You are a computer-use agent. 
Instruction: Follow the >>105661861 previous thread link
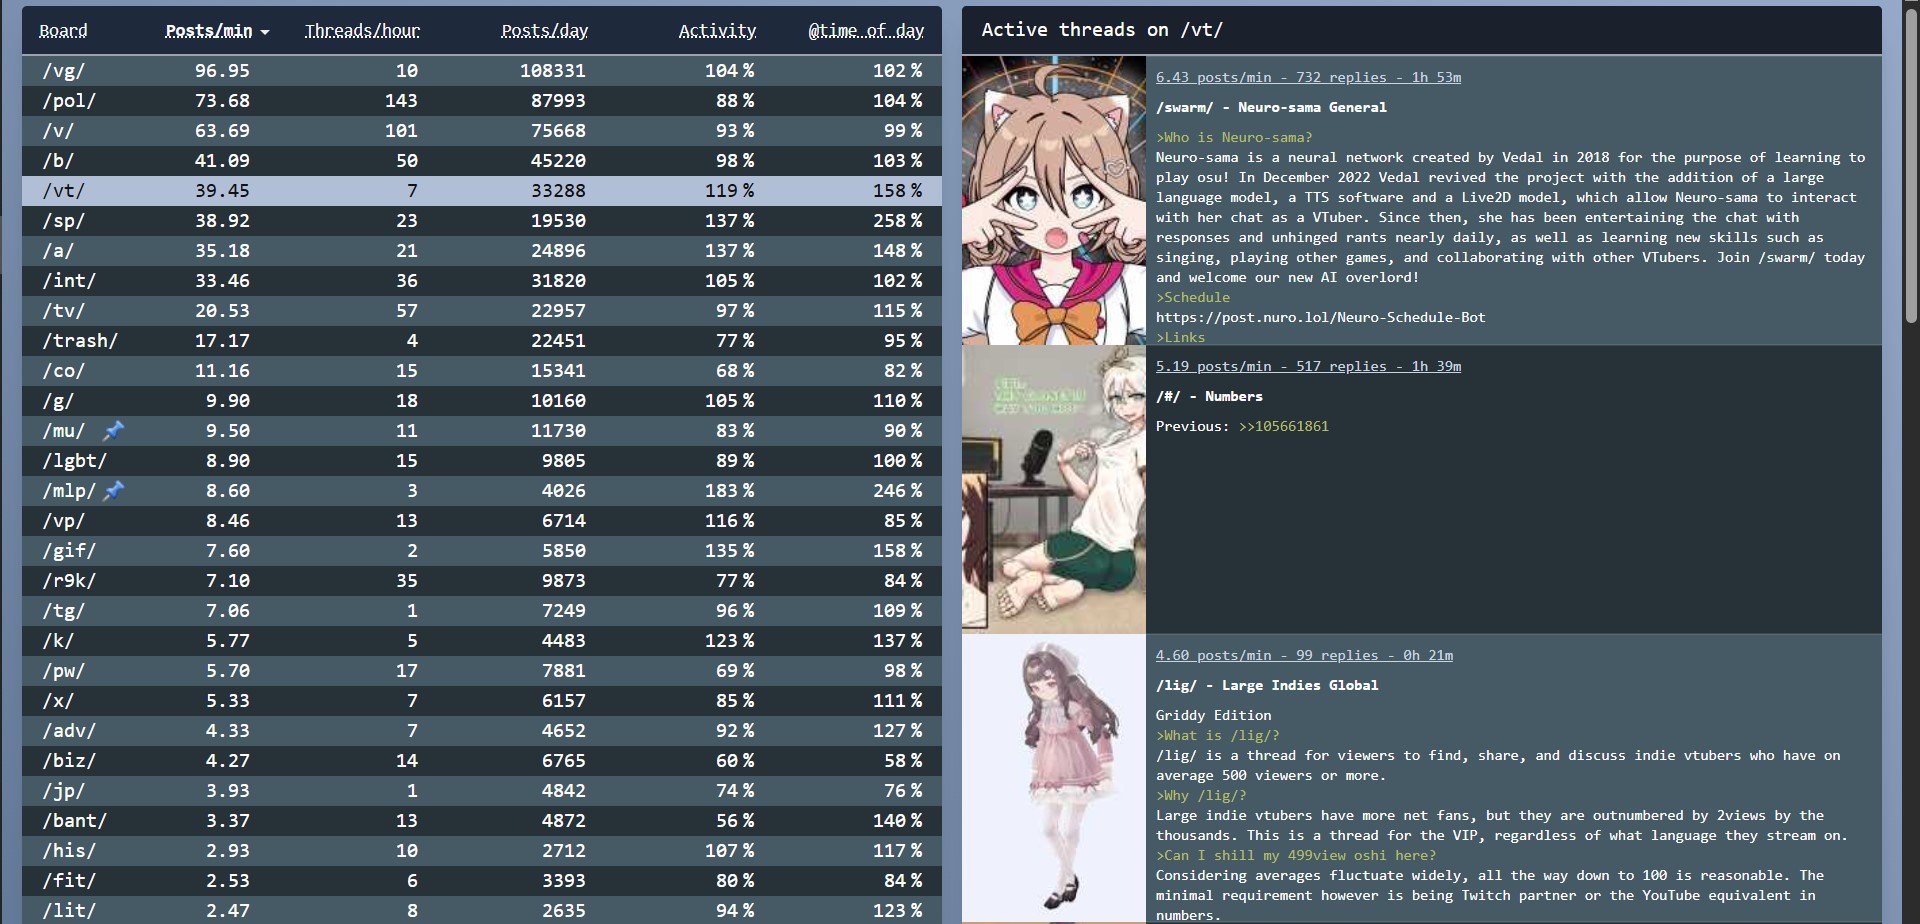[x=1284, y=426]
